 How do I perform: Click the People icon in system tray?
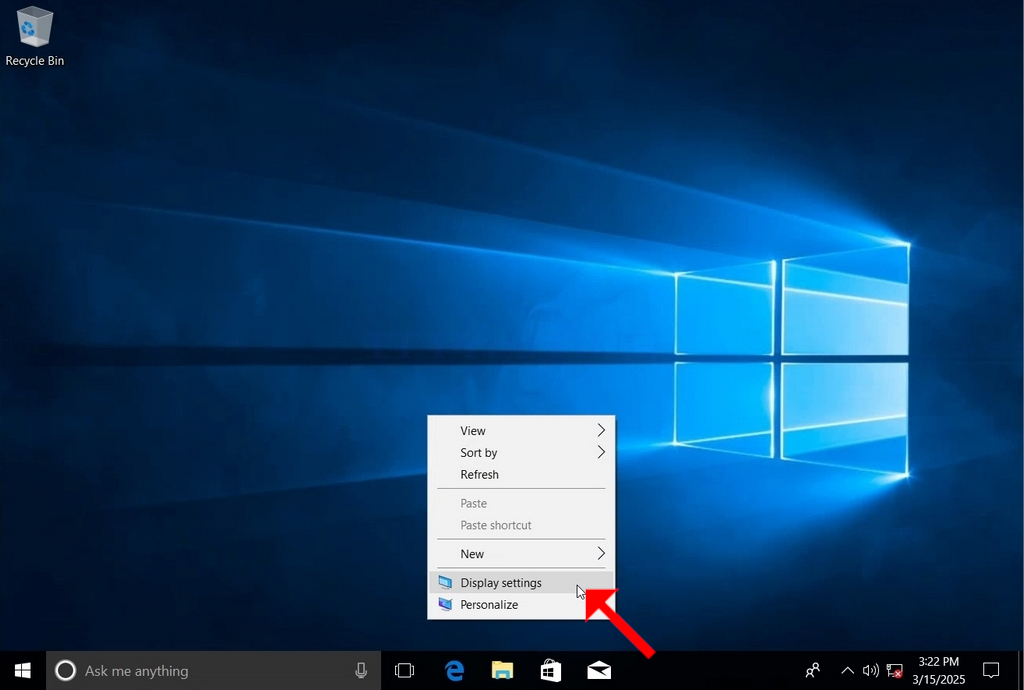pyautogui.click(x=812, y=670)
